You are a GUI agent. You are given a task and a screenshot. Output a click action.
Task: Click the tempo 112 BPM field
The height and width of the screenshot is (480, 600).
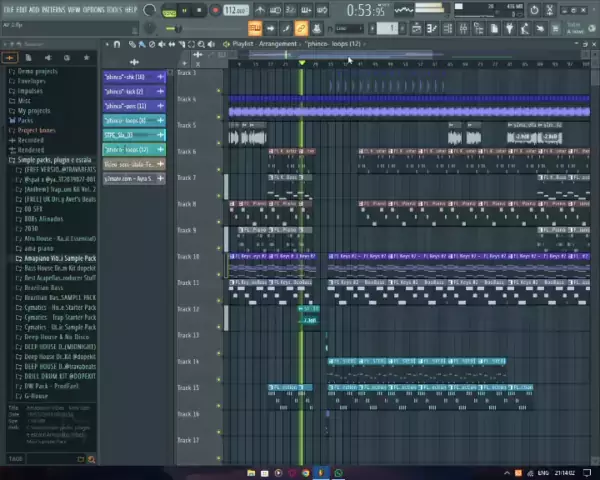[235, 10]
